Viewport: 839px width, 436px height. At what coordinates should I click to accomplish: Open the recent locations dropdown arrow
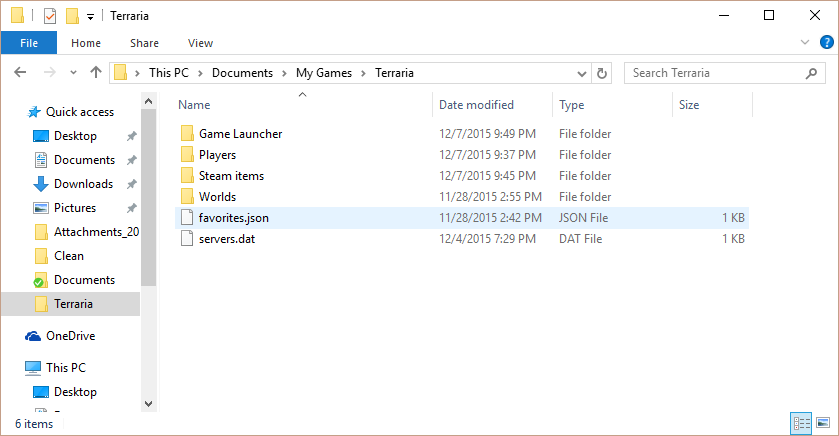pos(73,73)
